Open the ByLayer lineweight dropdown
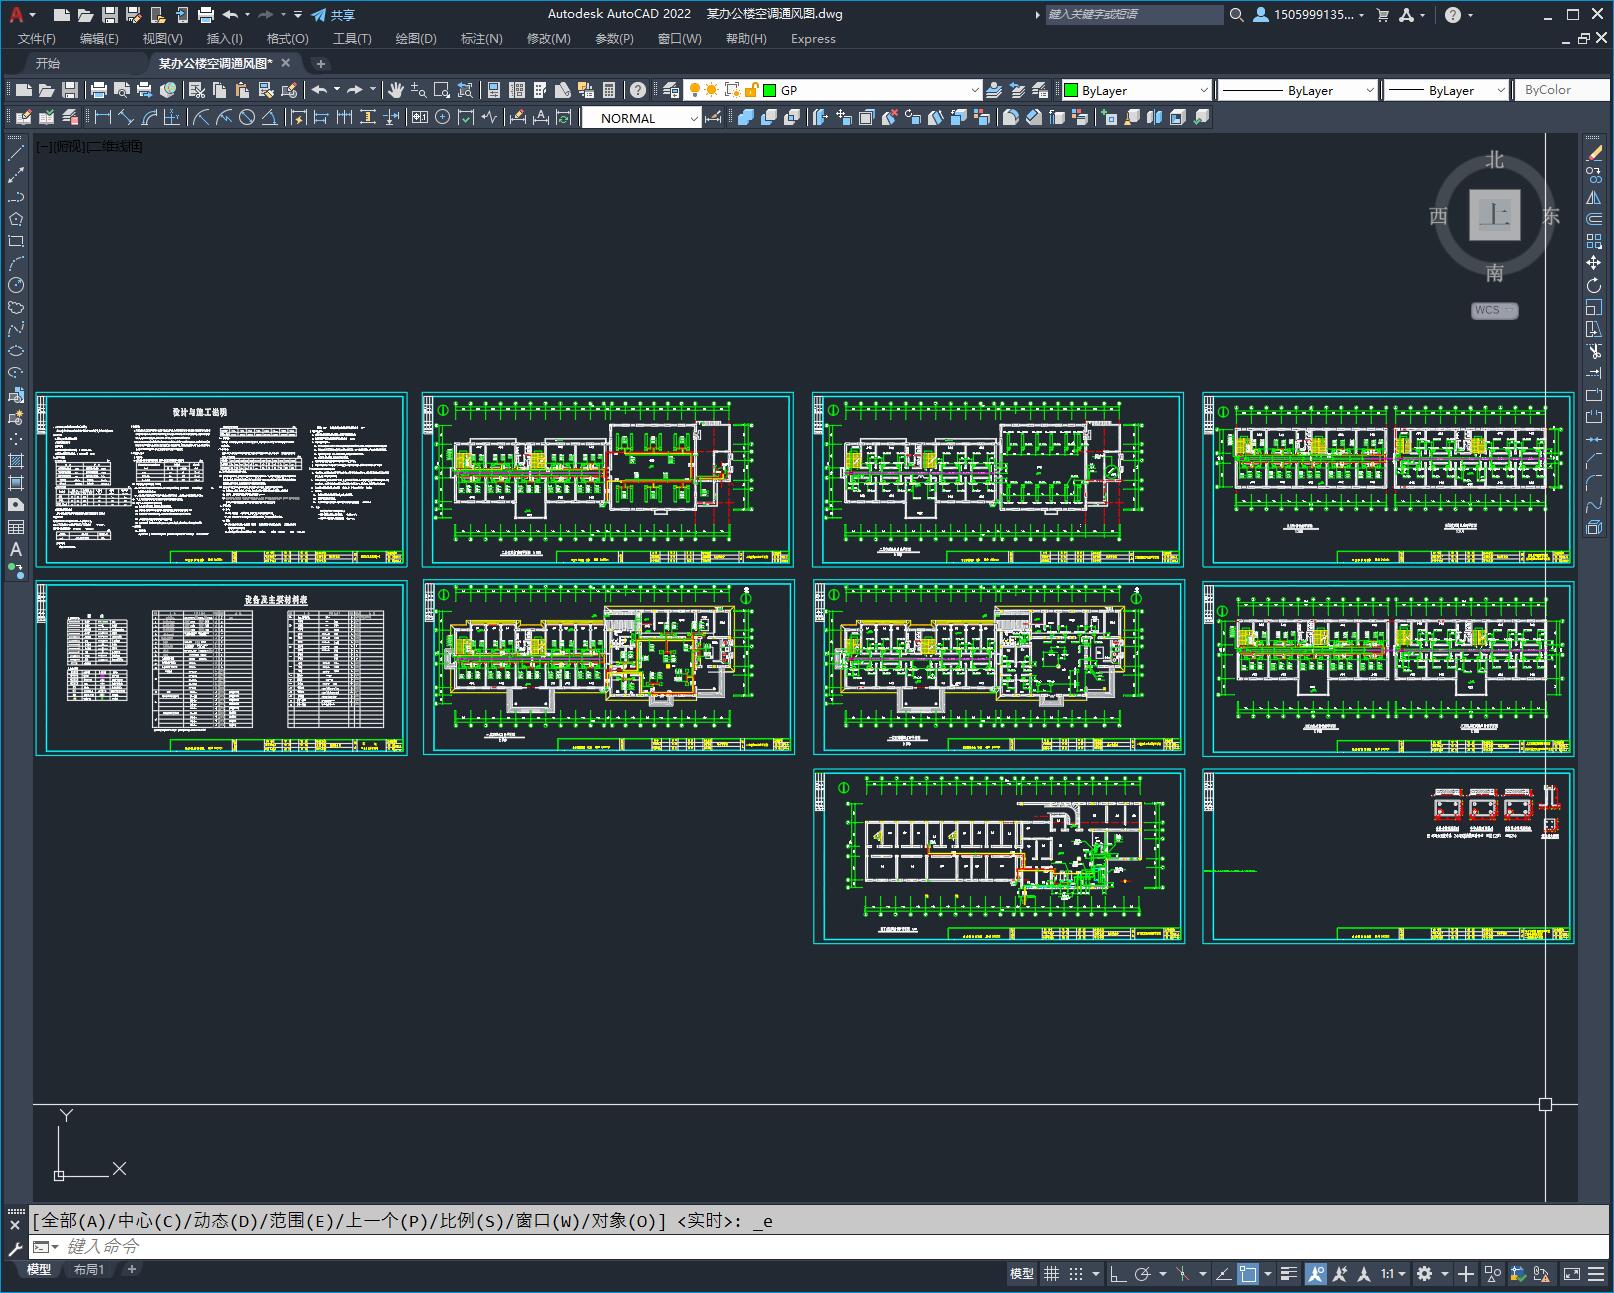Image resolution: width=1614 pixels, height=1293 pixels. [x=1446, y=90]
